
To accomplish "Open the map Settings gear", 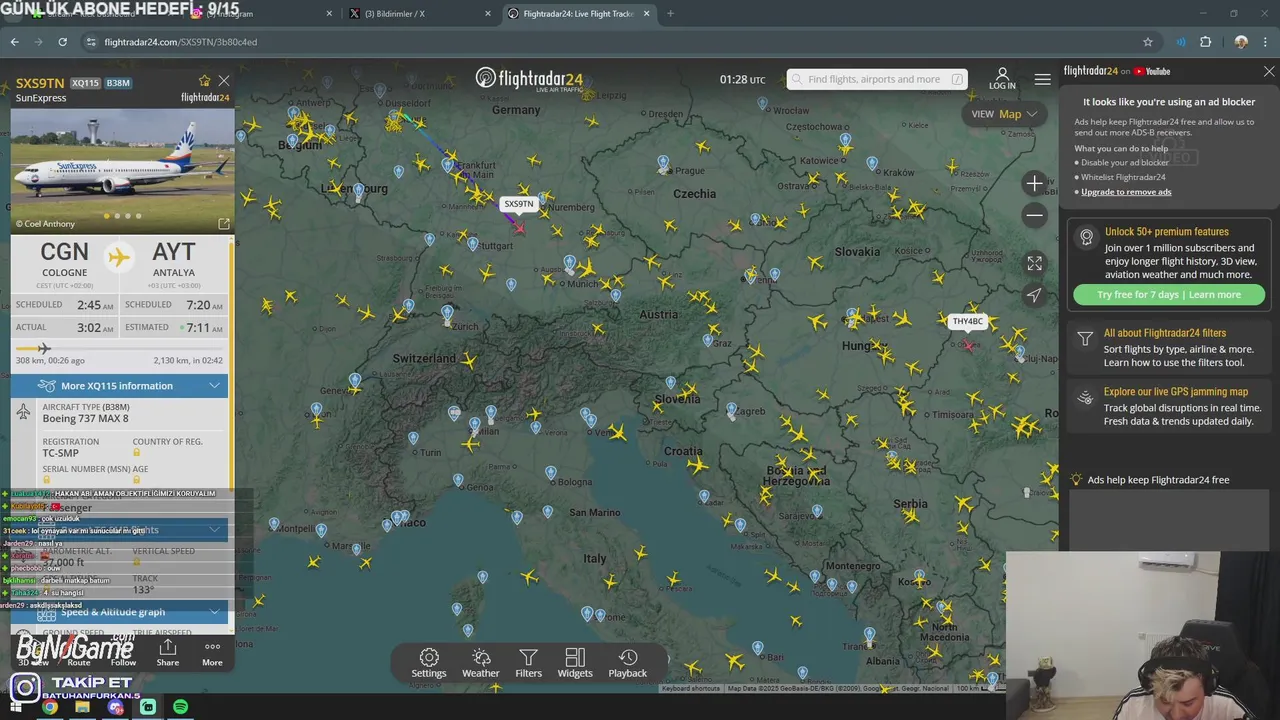I will pyautogui.click(x=429, y=663).
